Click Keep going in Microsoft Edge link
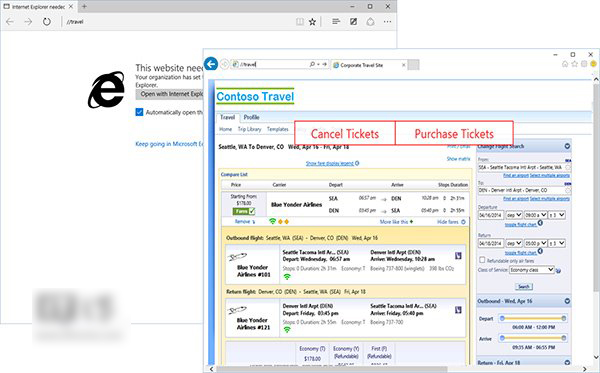The width and height of the screenshot is (600, 373). point(169,144)
